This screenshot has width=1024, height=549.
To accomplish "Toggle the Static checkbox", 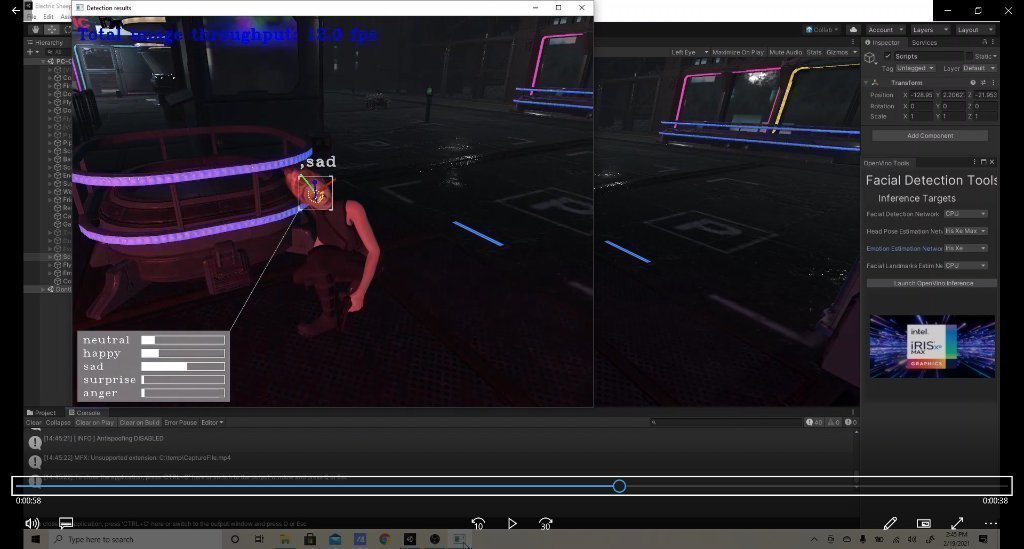I will [x=969, y=56].
